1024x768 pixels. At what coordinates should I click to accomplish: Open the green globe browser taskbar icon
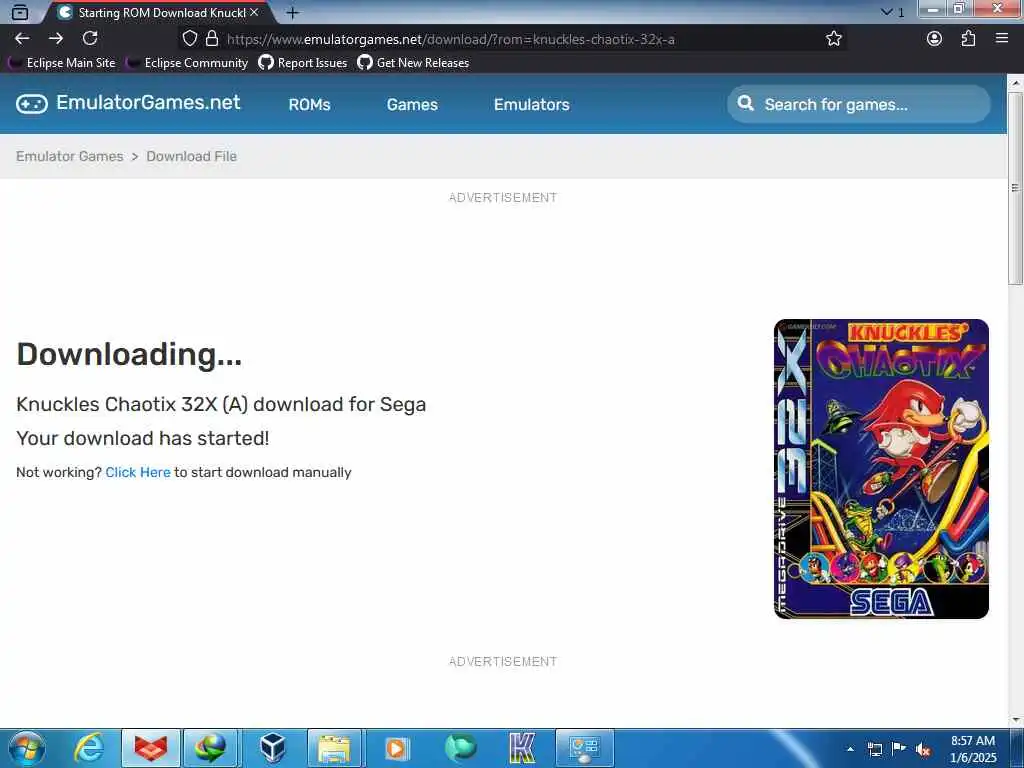(x=460, y=748)
